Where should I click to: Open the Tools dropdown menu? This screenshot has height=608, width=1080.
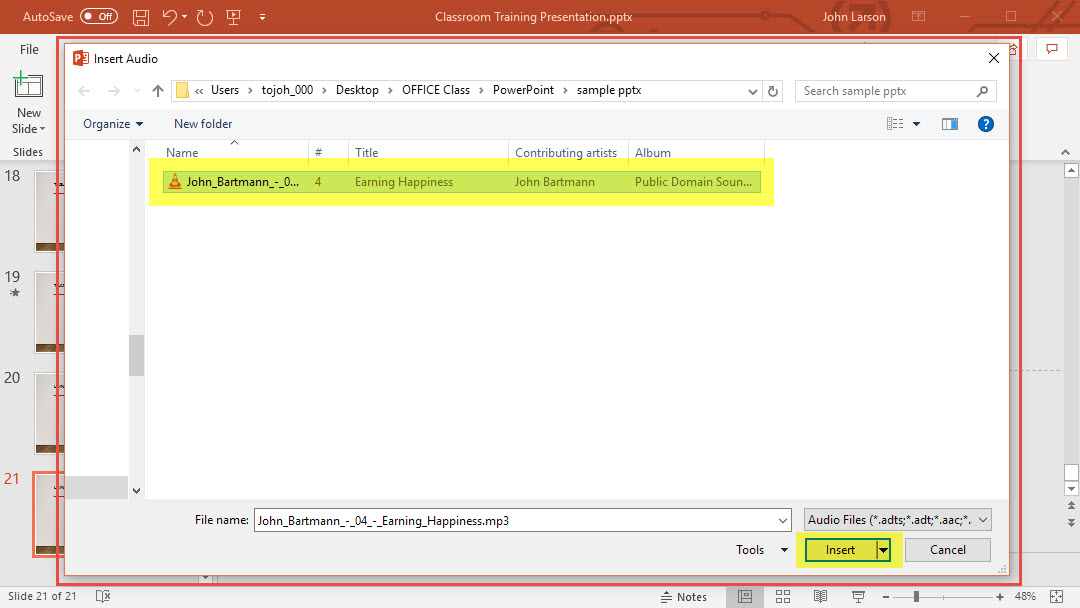pyautogui.click(x=761, y=550)
